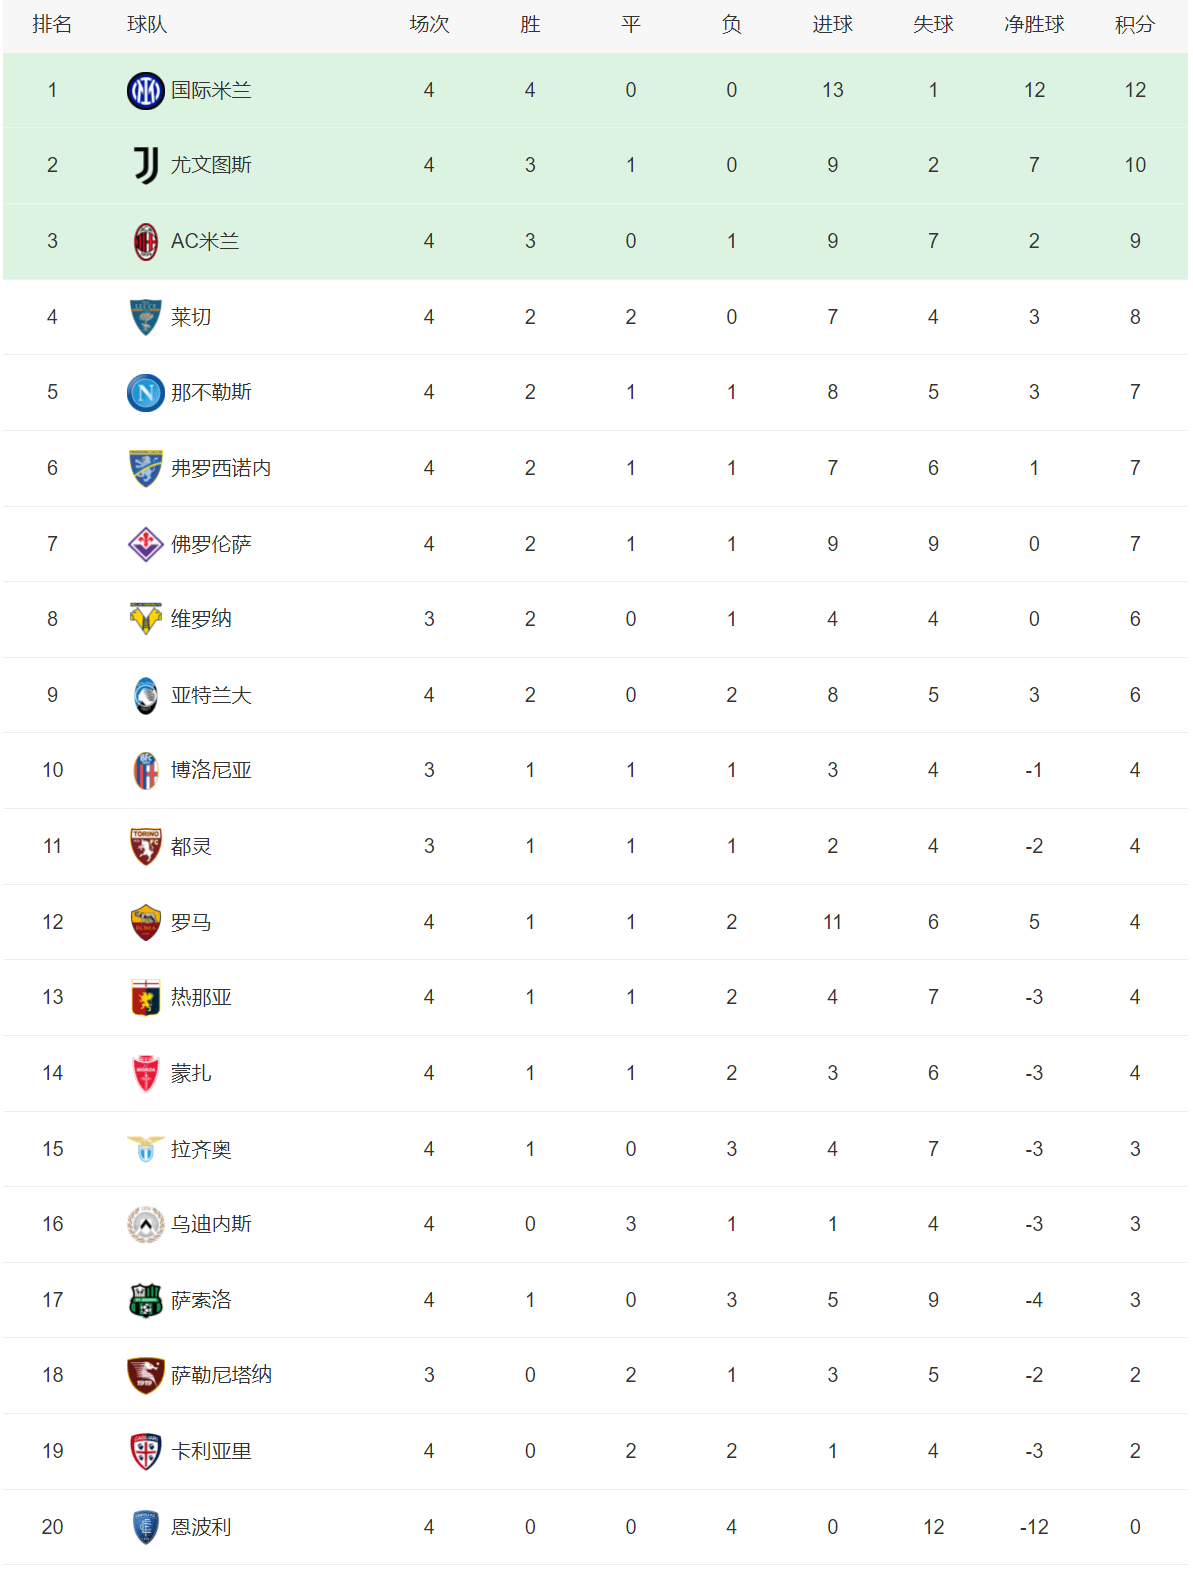Screen dimensions: 1193x1581
Task: Open the 尤文图斯 team link
Action: [x=211, y=165]
